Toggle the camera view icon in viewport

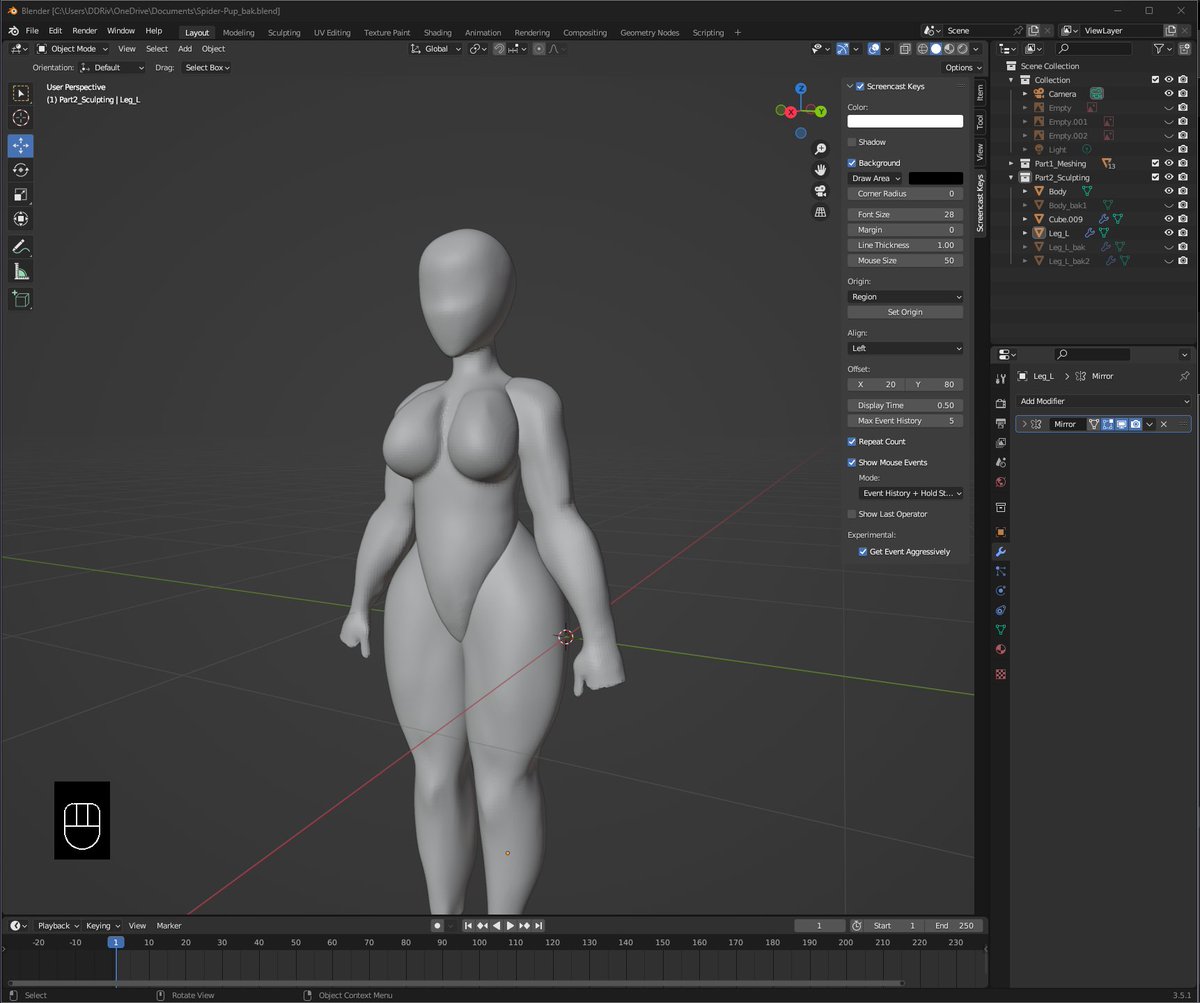tap(821, 191)
